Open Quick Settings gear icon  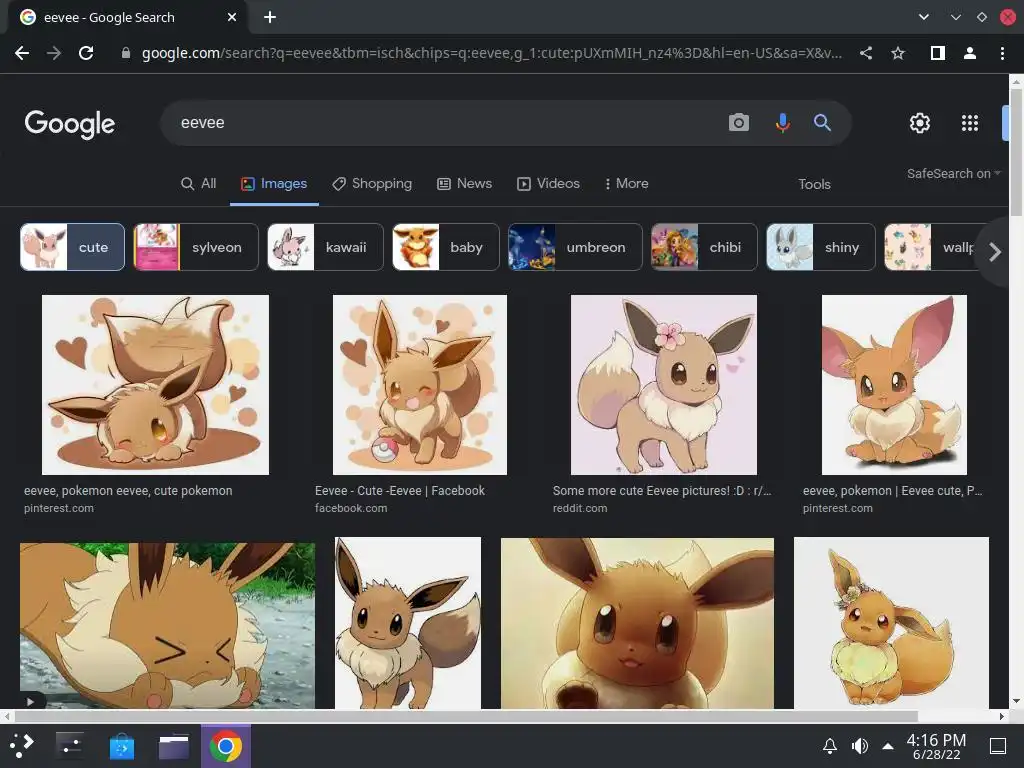click(x=920, y=123)
